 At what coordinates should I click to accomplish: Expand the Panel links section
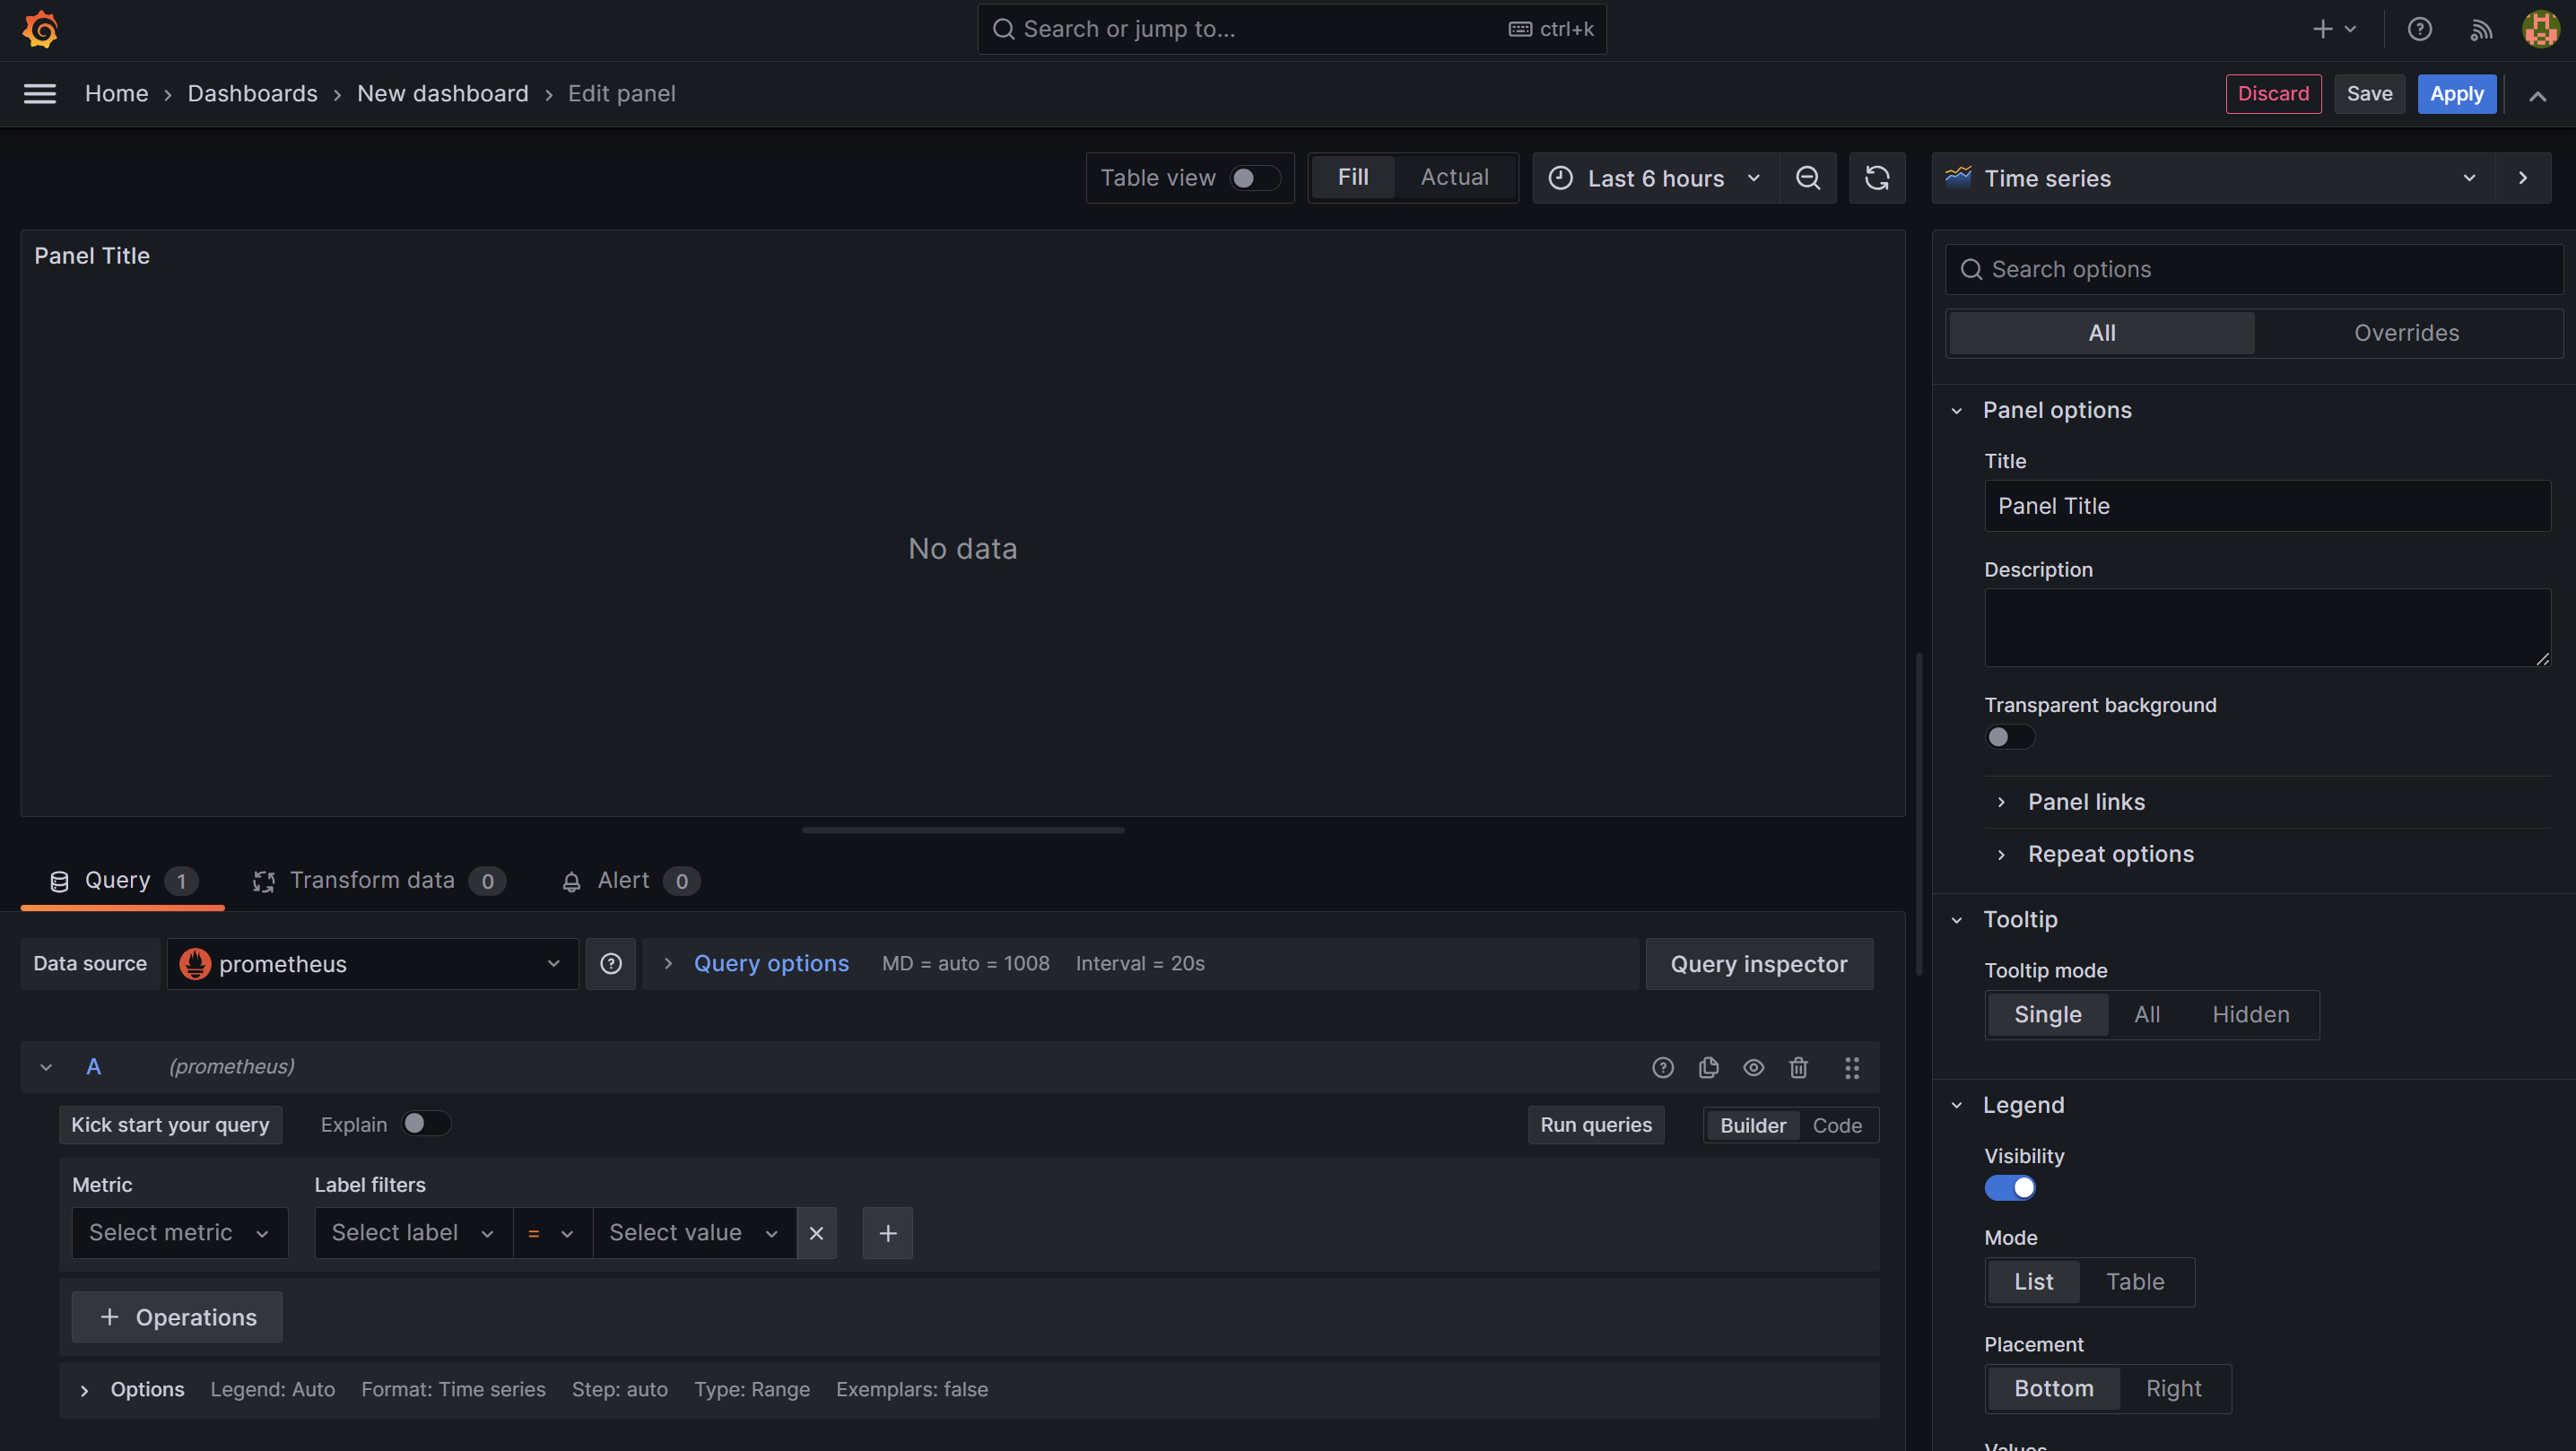(2085, 802)
